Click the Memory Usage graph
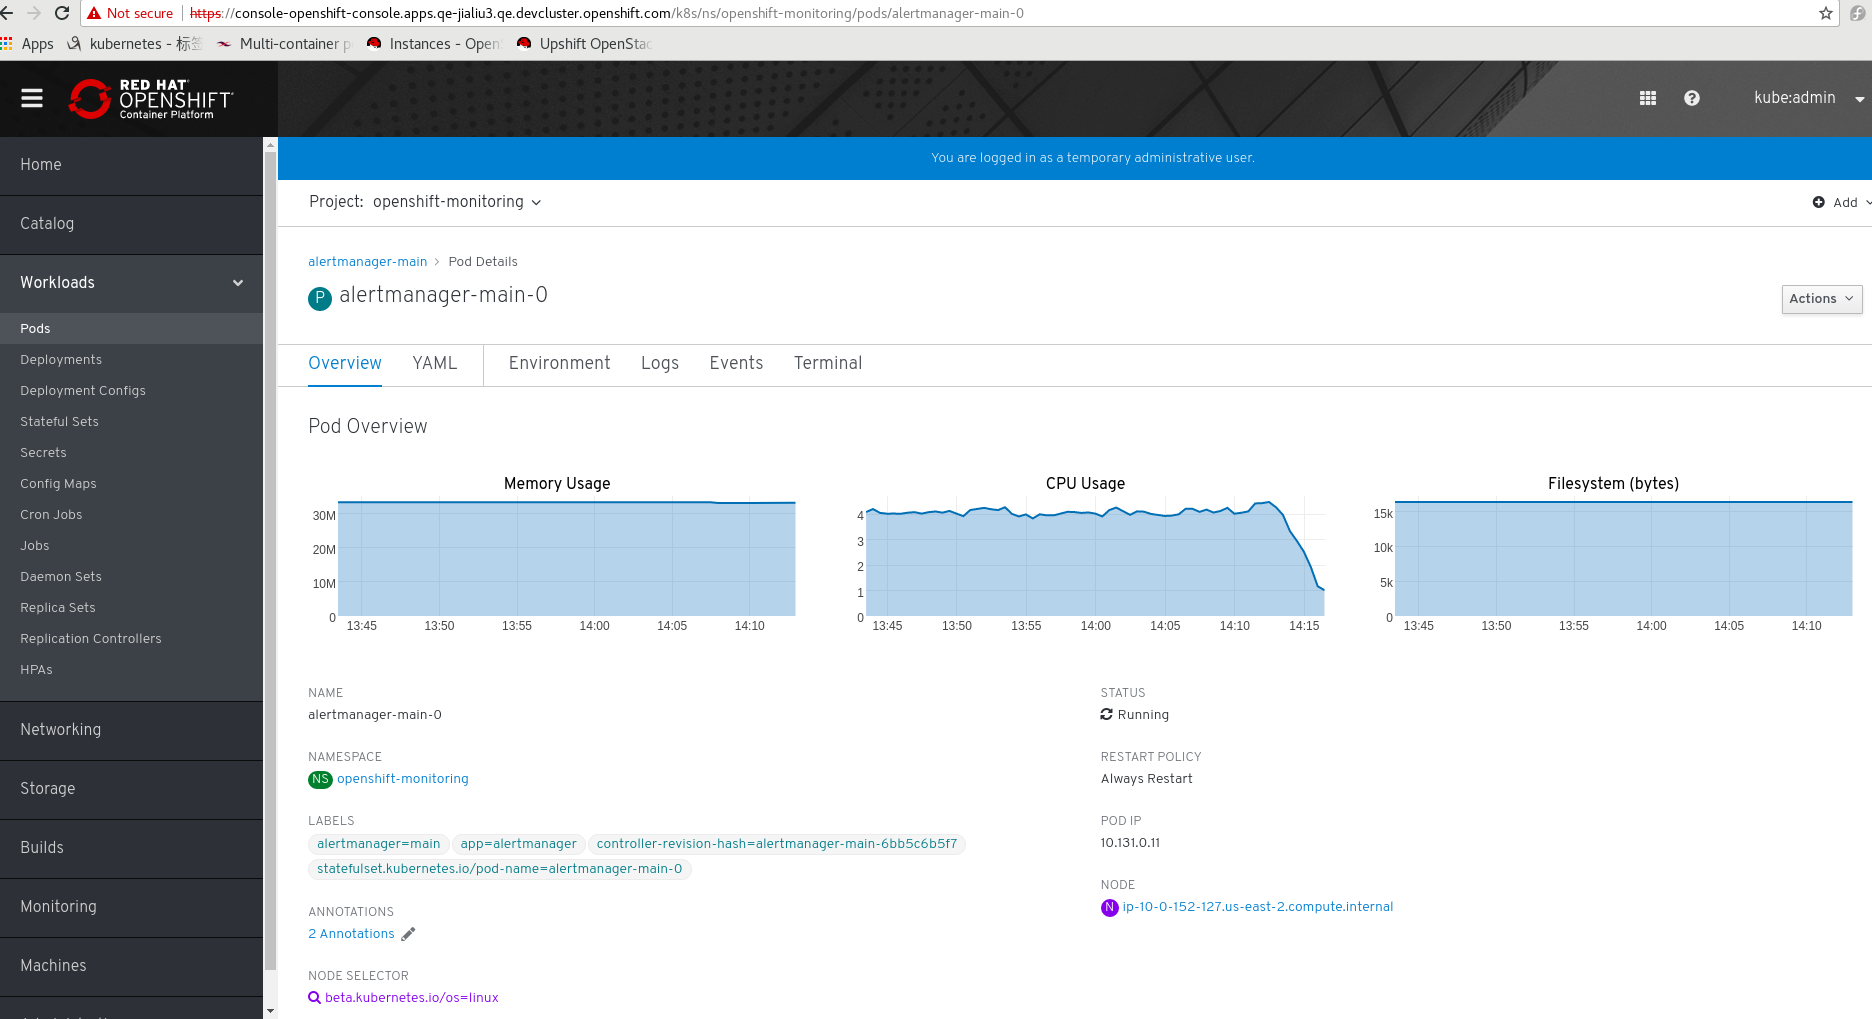Viewport: 1872px width, 1019px height. click(566, 558)
